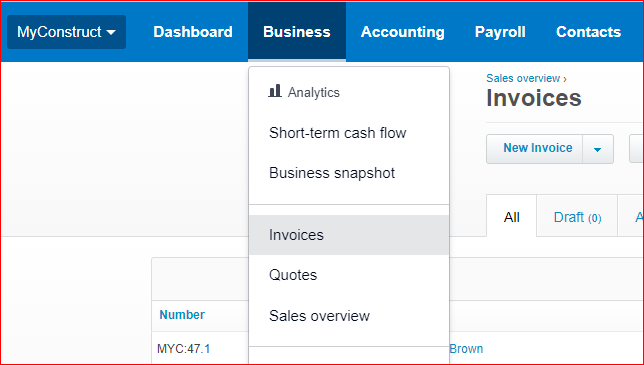Go to the Dashboard menu
The height and width of the screenshot is (365, 644).
point(193,32)
